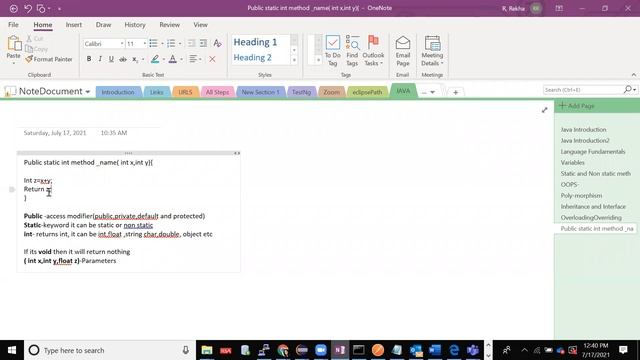The height and width of the screenshot is (360, 640).
Task: Toggle Subscript formatting
Action: point(135,59)
